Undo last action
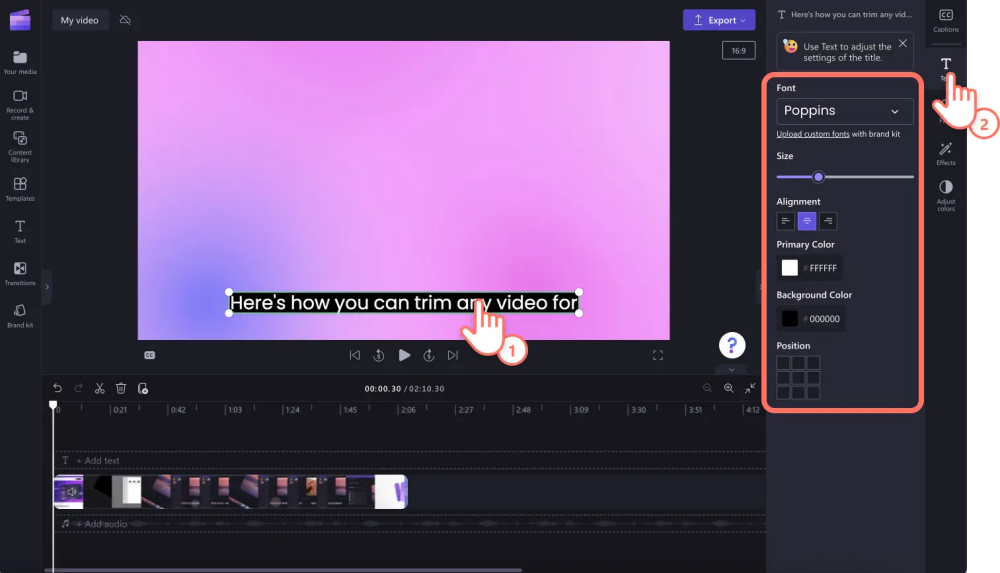 (x=57, y=388)
